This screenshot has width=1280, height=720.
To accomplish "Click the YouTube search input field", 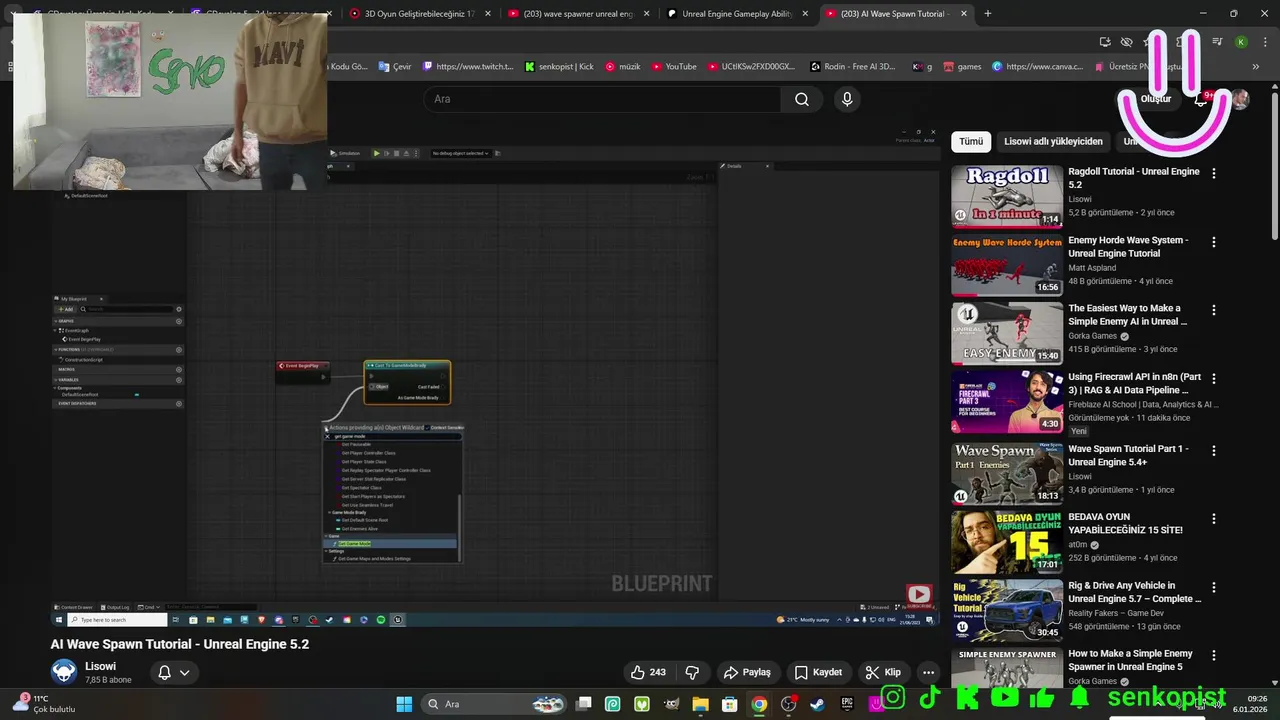I will [602, 99].
